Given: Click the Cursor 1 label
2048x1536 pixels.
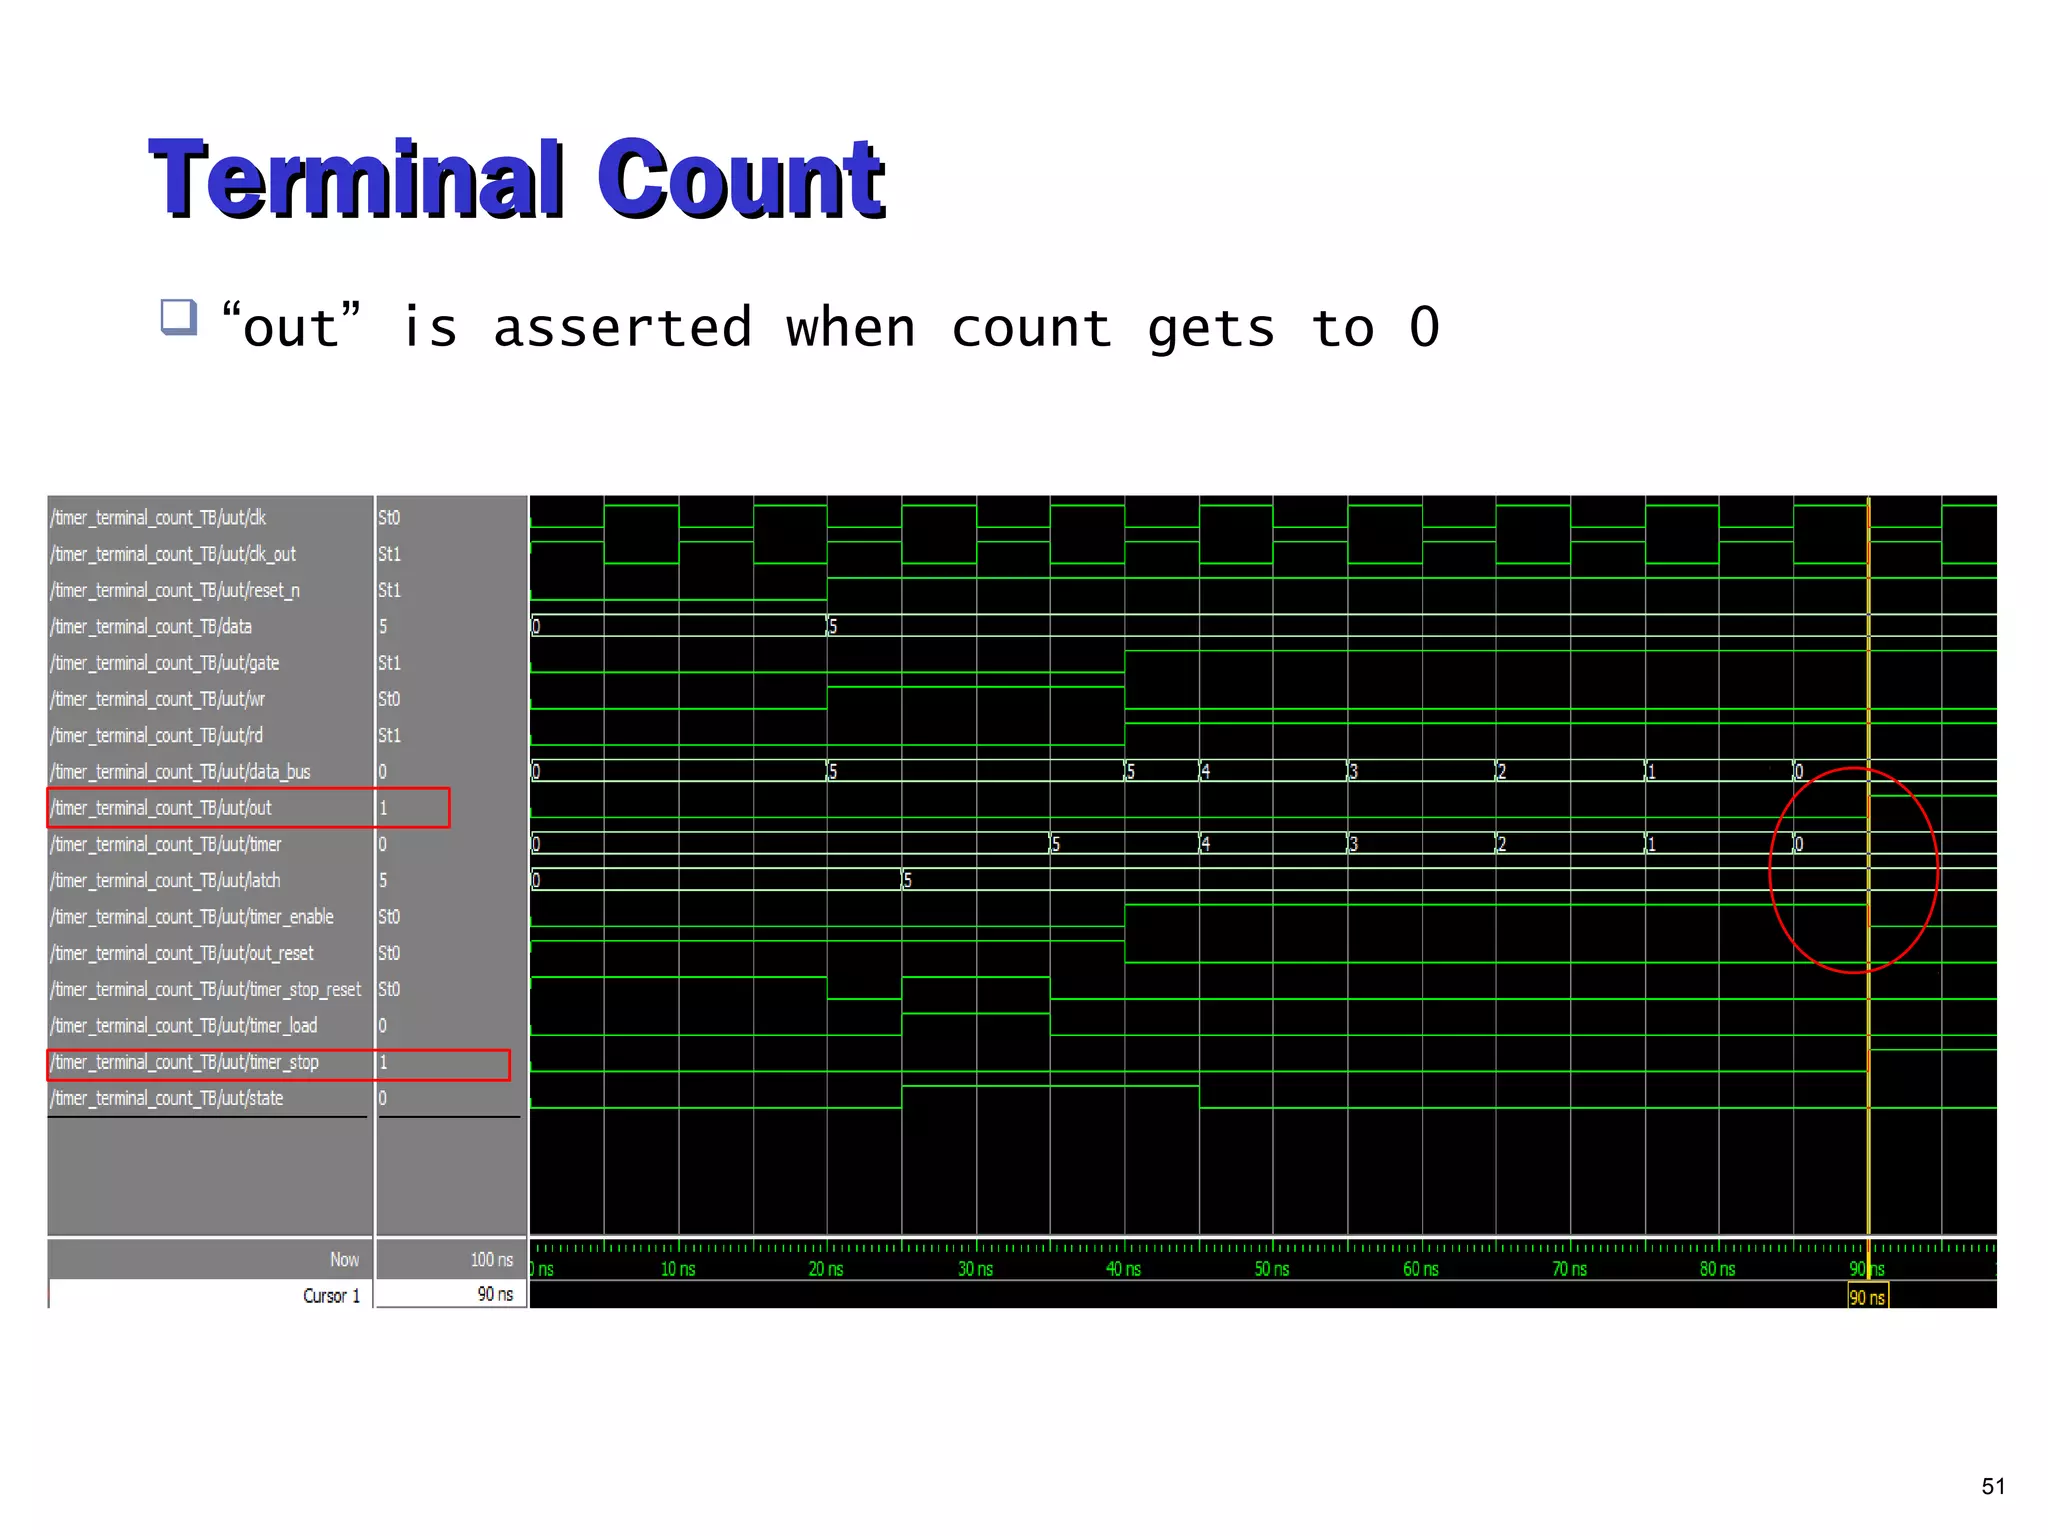Looking at the screenshot, I should click(331, 1296).
